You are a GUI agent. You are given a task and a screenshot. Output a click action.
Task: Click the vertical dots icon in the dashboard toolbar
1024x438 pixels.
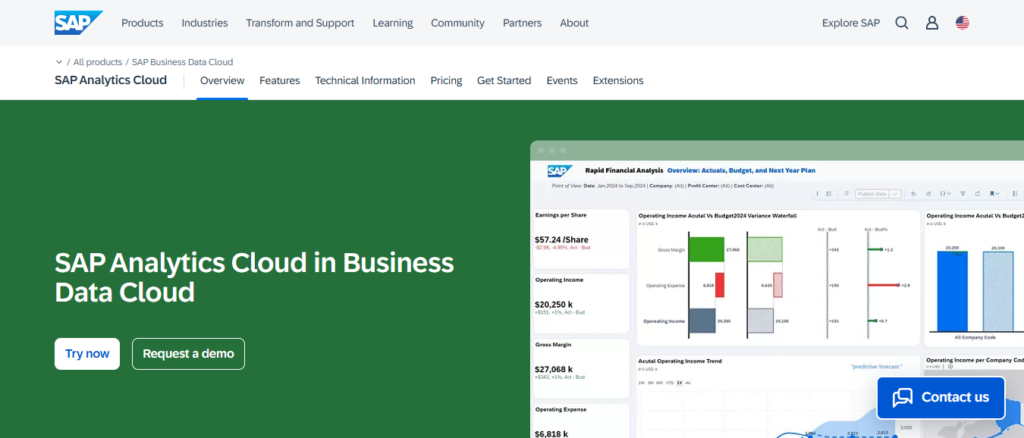coord(818,194)
